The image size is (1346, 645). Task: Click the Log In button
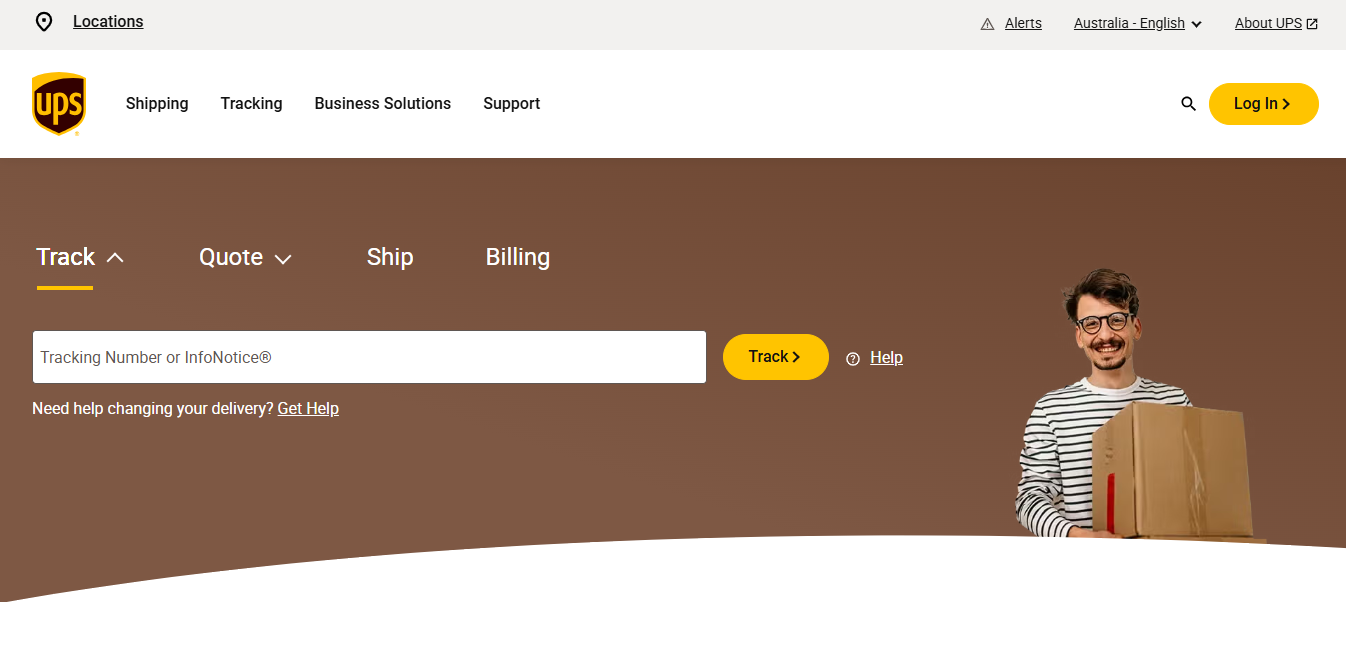pos(1263,103)
